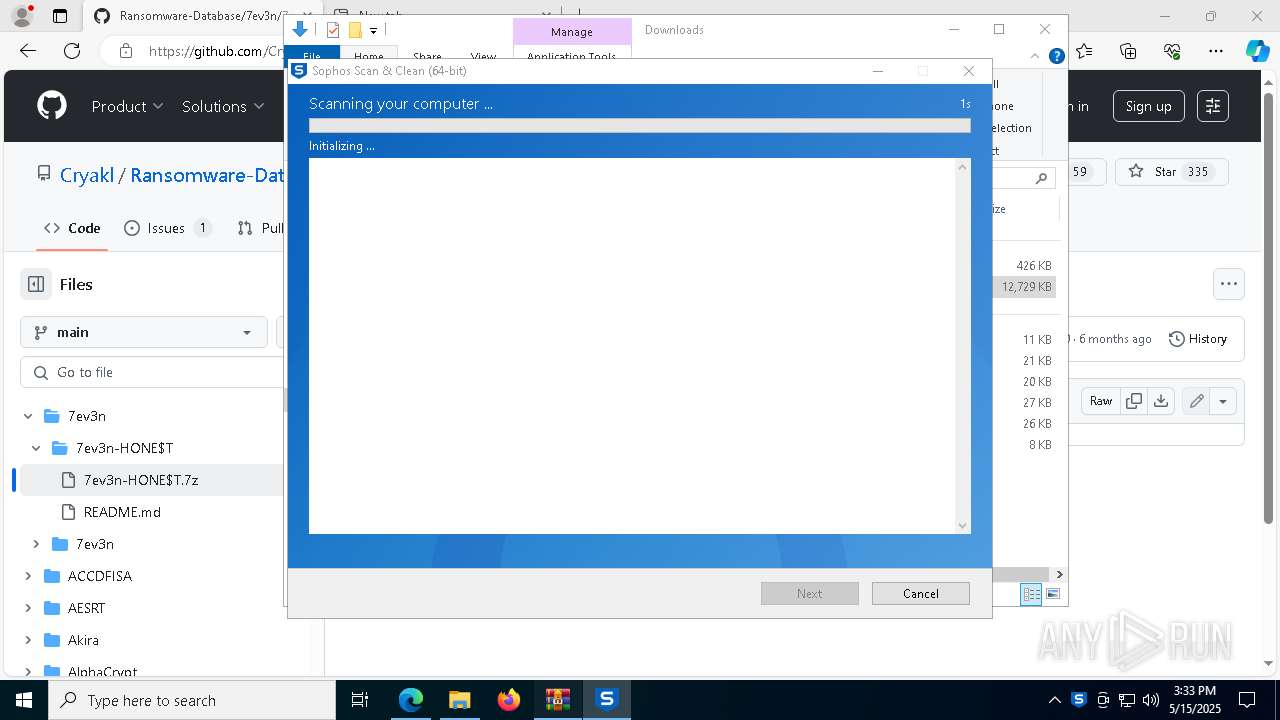This screenshot has height=720, width=1280.
Task: Copy raw file icon button
Action: [x=1134, y=401]
